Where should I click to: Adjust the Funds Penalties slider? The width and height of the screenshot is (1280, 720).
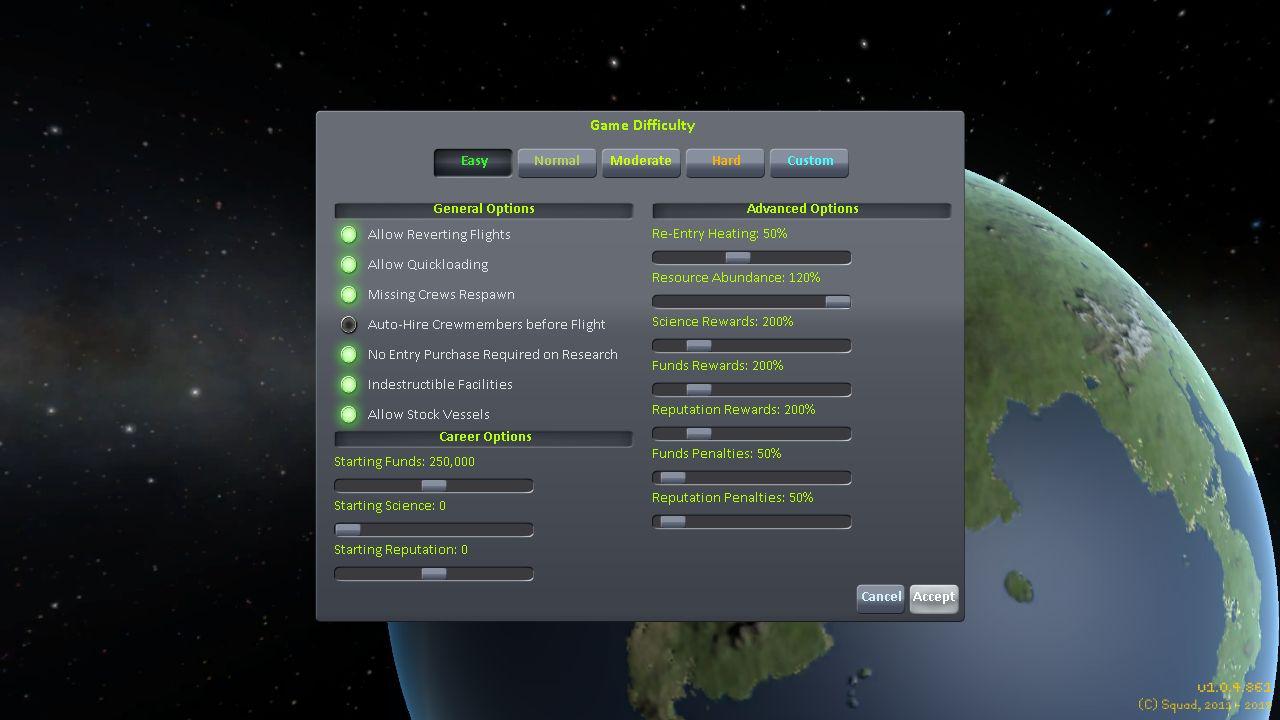752,477
